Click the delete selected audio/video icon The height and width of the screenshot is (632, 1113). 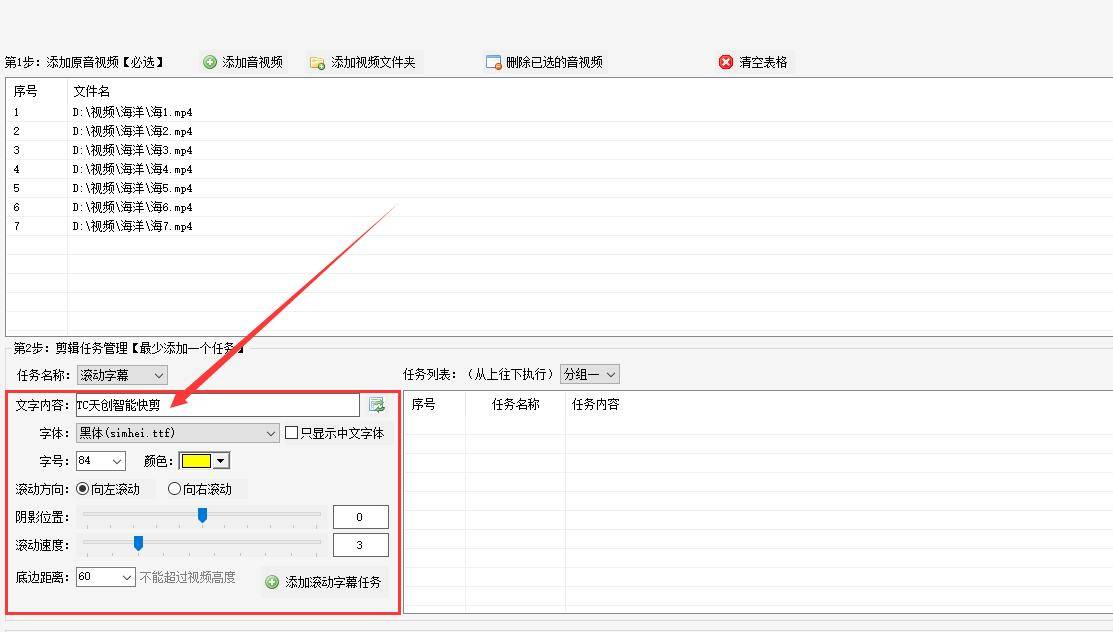point(493,62)
